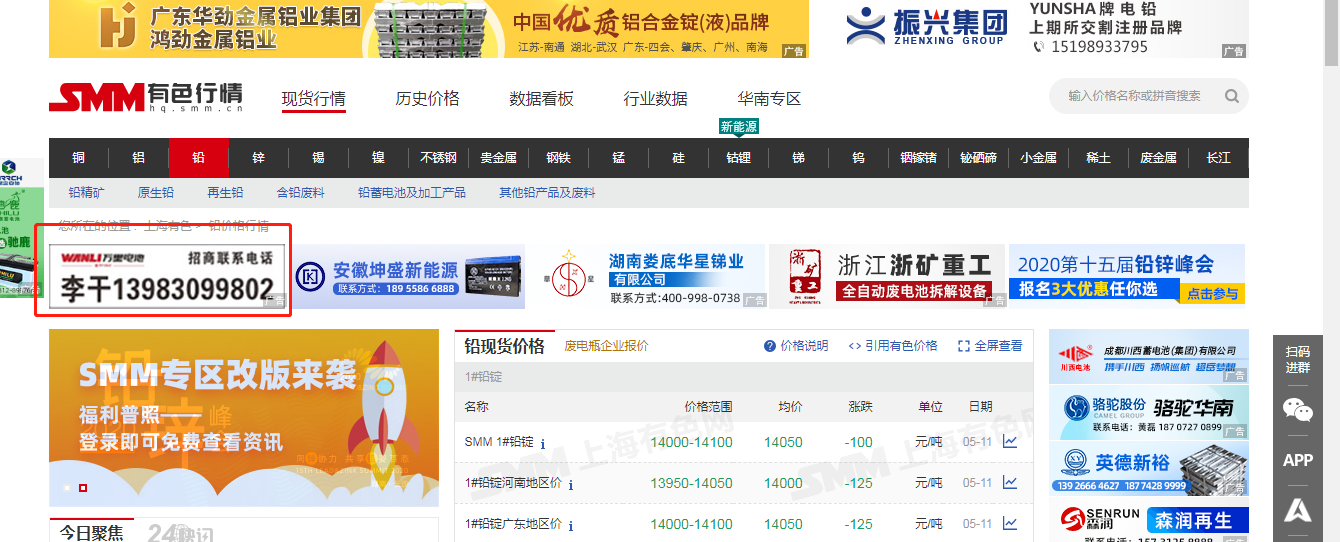The height and width of the screenshot is (542, 1340).
Task: Click the search magnifier icon
Action: click(x=1231, y=97)
